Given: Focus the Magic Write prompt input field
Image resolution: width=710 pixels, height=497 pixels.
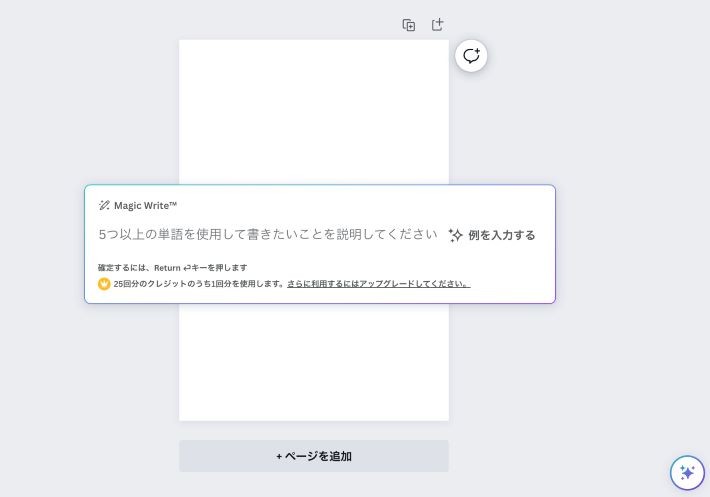Looking at the screenshot, I should [x=268, y=234].
